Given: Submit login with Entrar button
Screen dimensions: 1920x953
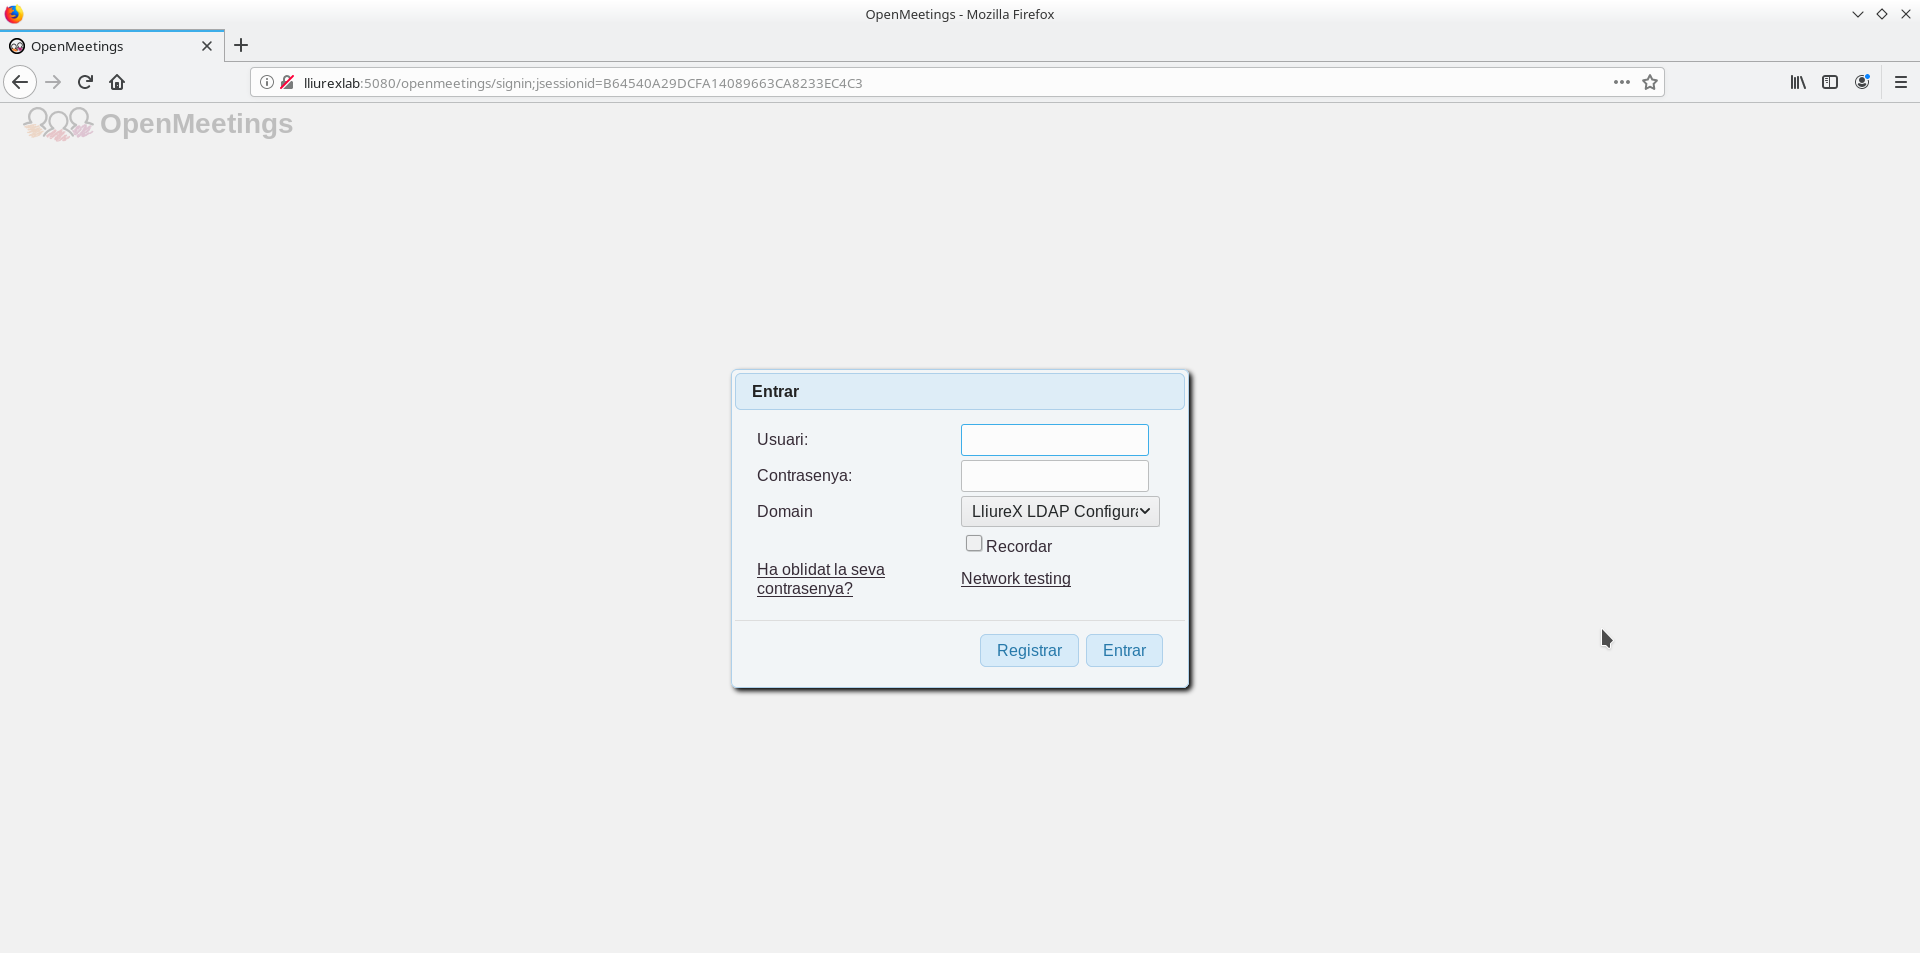Looking at the screenshot, I should coord(1124,650).
